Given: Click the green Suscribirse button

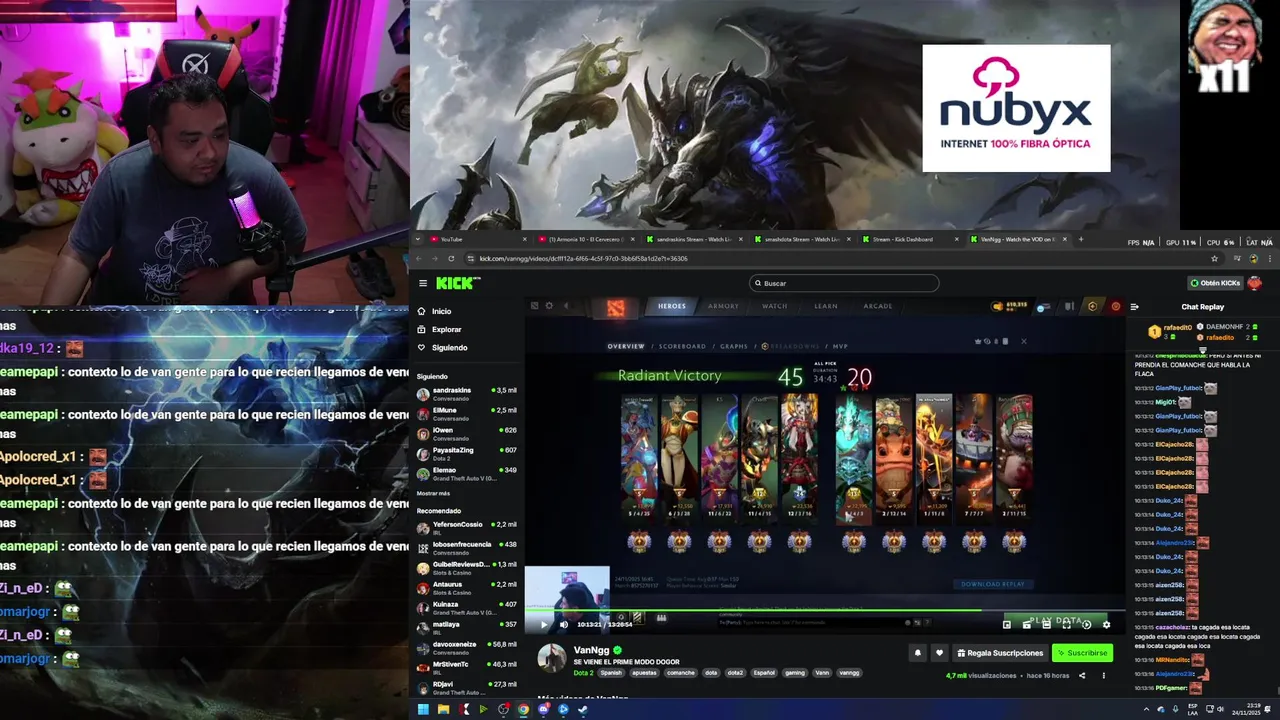Looking at the screenshot, I should coord(1082,653).
